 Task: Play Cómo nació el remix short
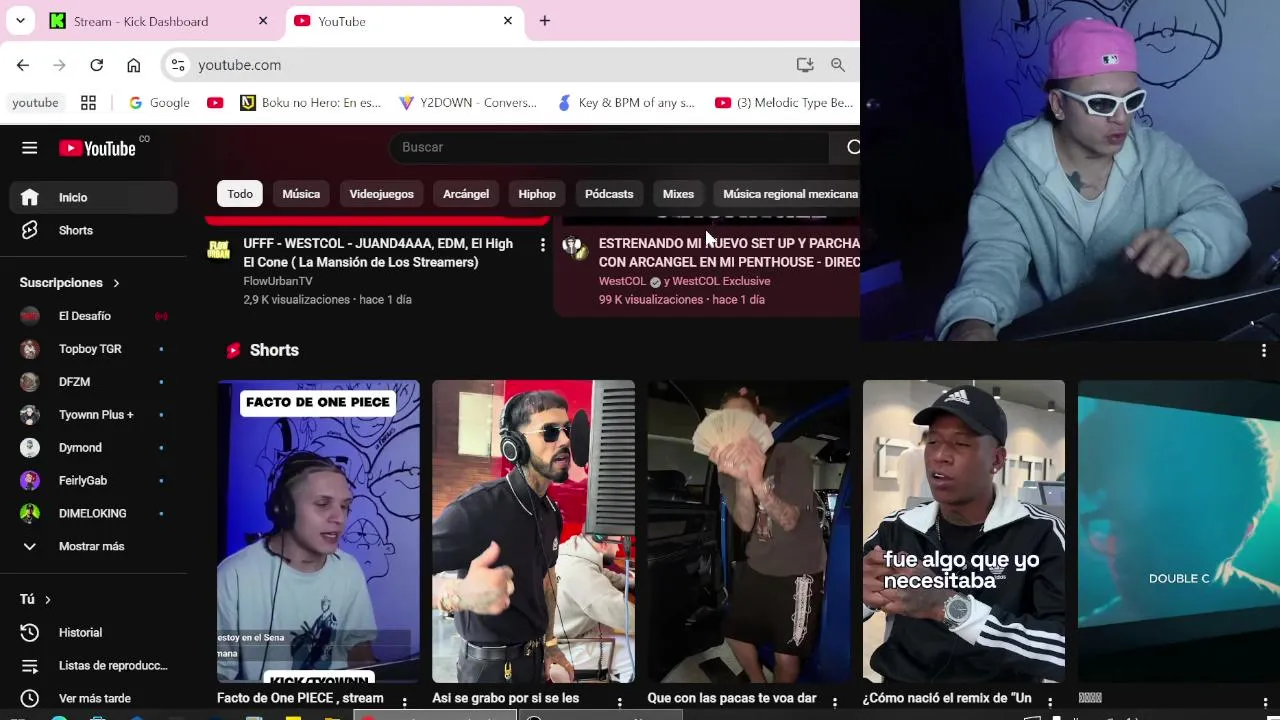click(x=963, y=531)
